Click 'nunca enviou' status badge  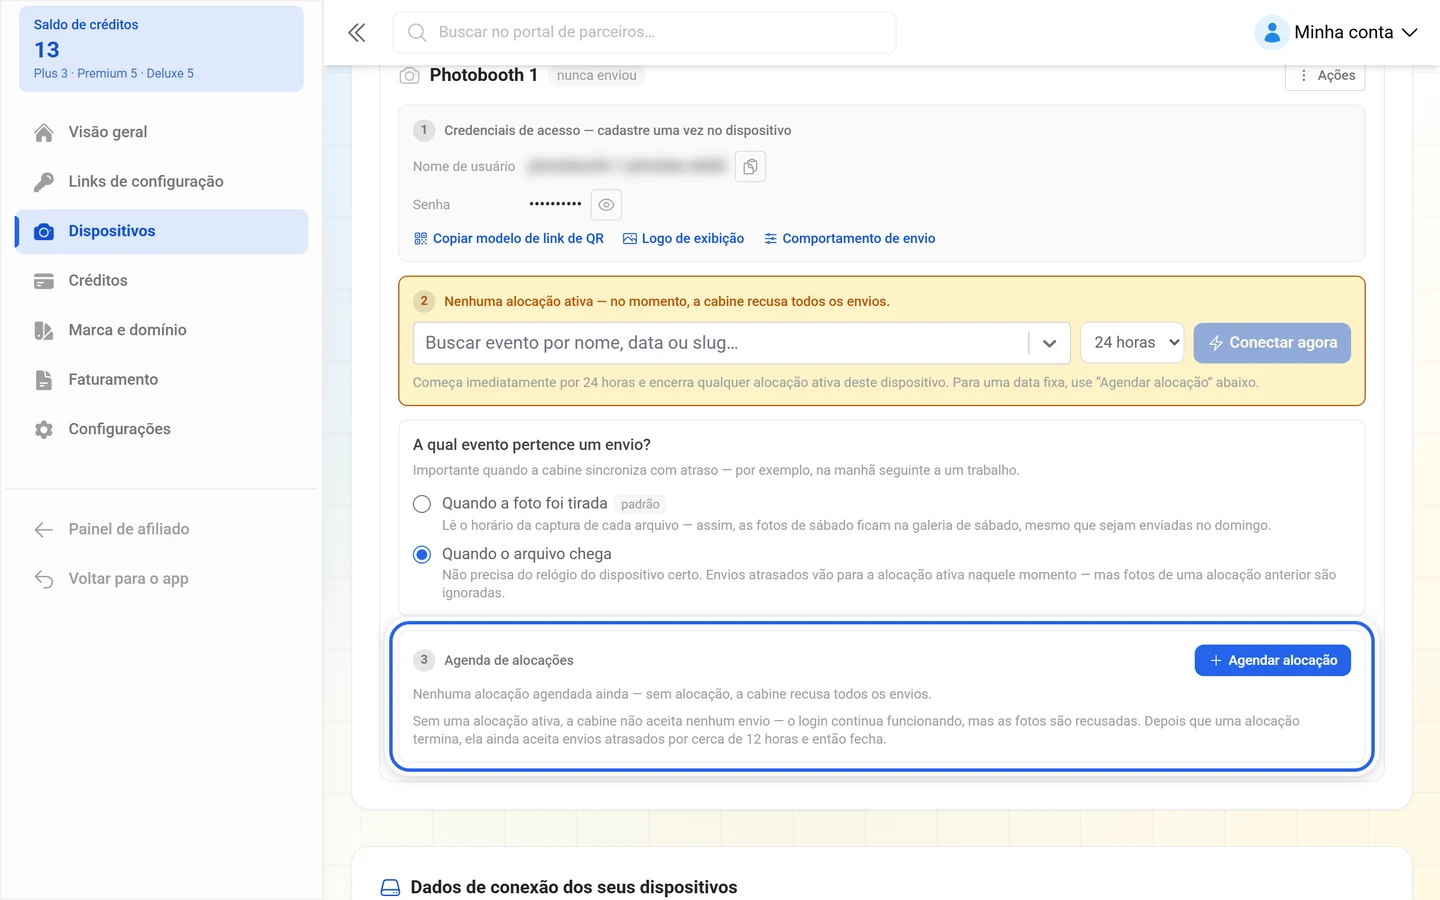click(597, 75)
